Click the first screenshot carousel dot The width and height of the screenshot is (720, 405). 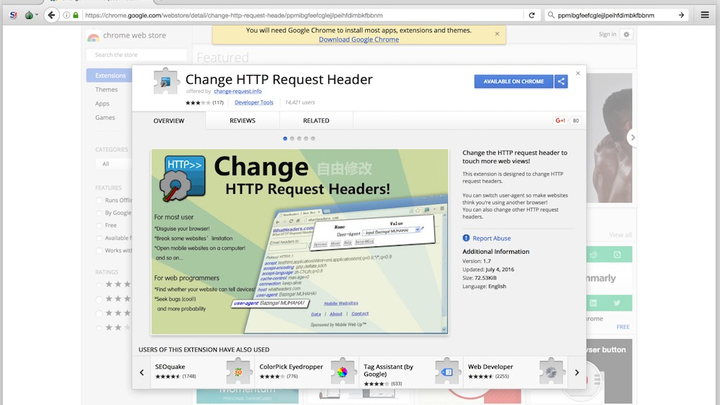coord(285,138)
